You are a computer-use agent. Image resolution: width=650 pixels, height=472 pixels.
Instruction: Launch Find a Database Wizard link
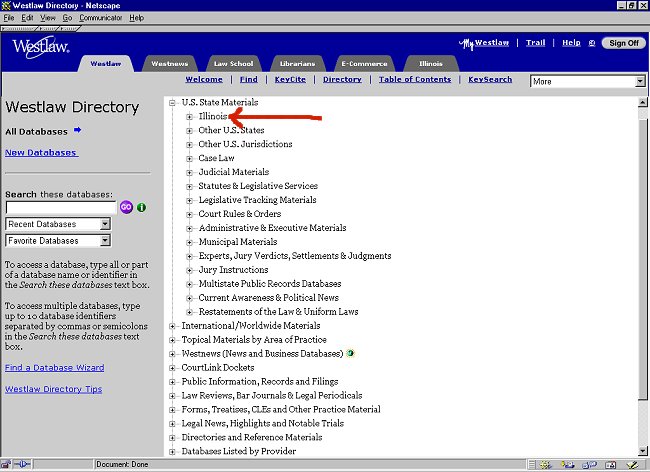(55, 368)
